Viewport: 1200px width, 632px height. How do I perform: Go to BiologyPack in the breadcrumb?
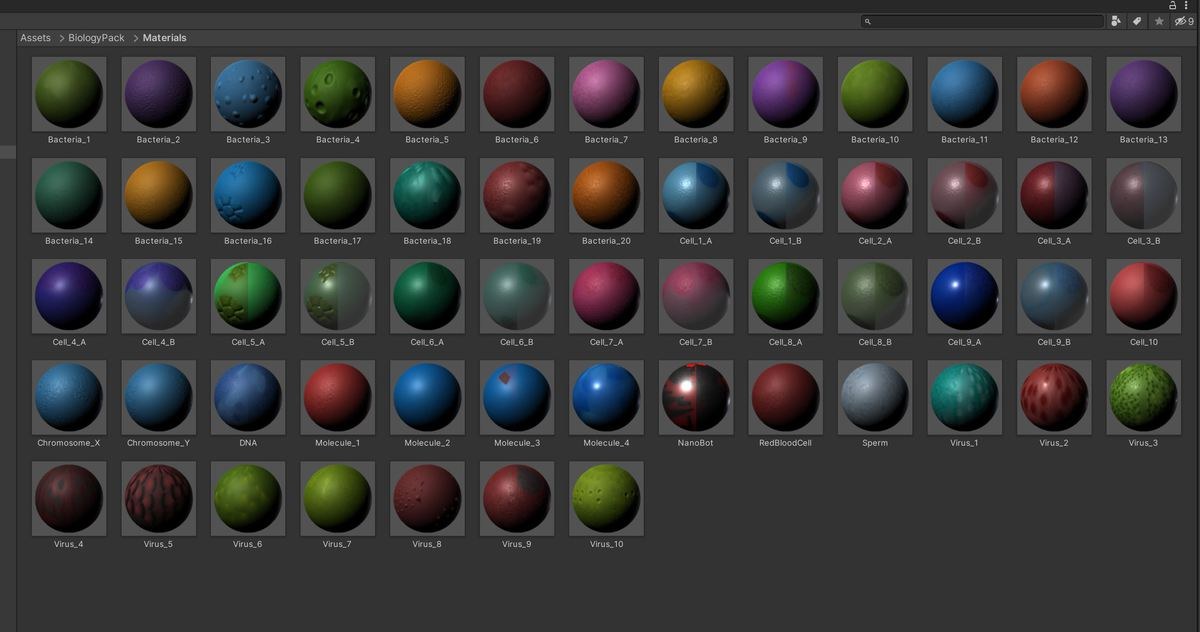(x=97, y=38)
